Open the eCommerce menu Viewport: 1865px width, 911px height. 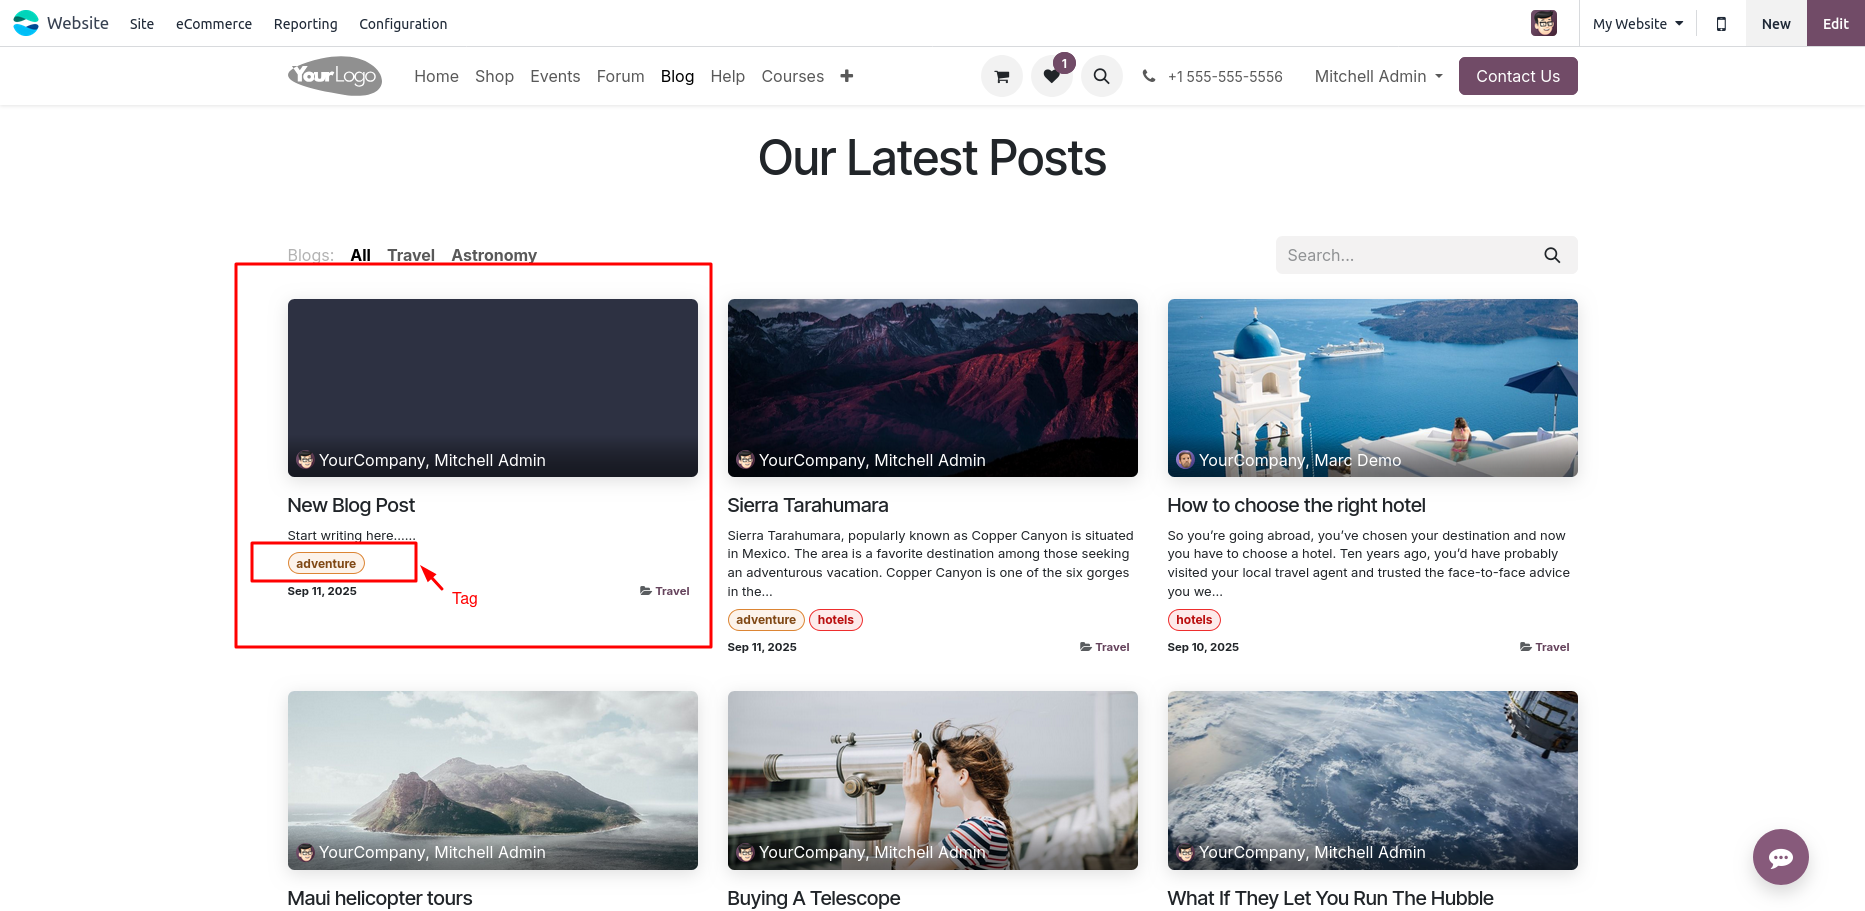214,24
